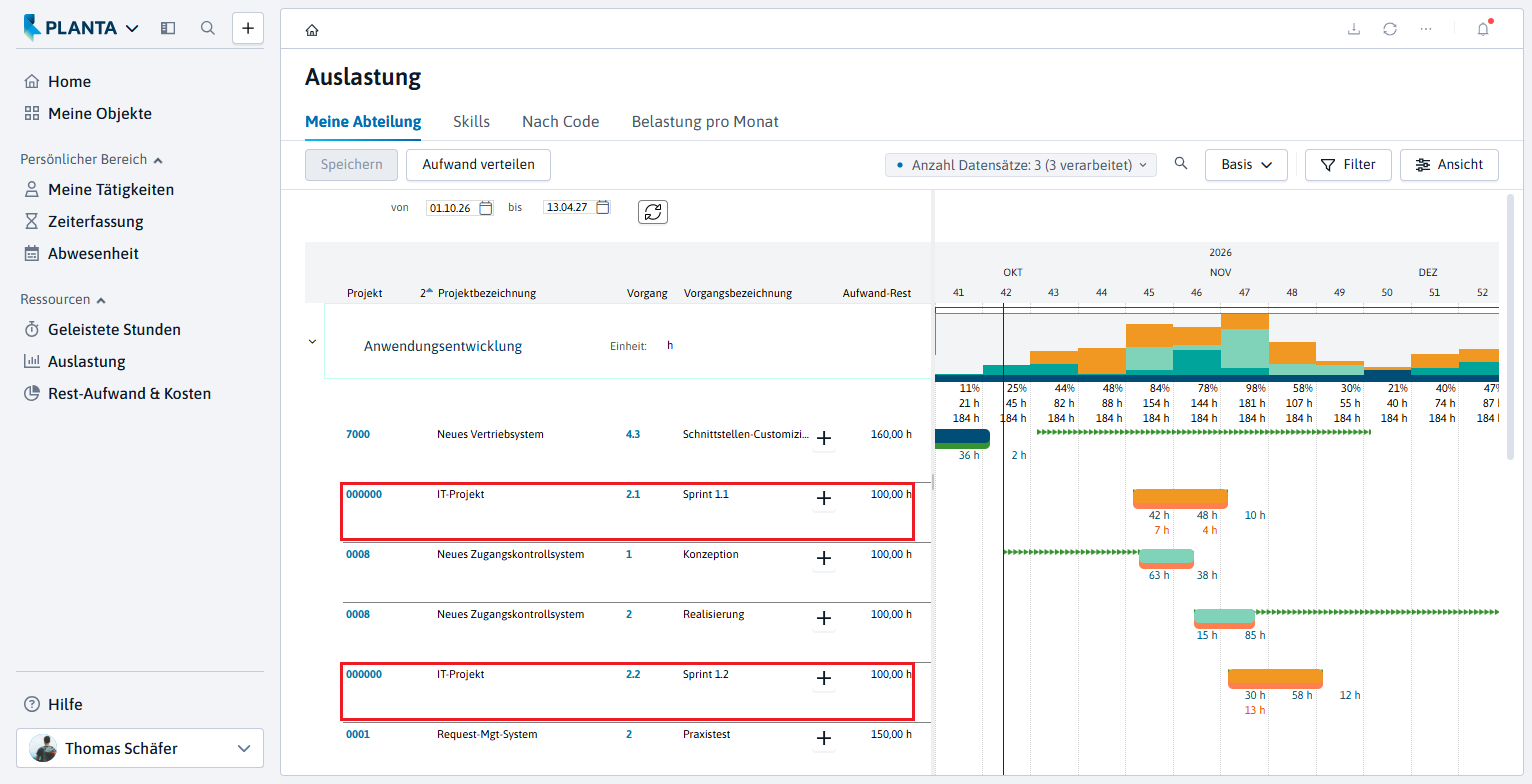Collapse the Persönlicher Bereich section
This screenshot has width=1532, height=784.
[158, 159]
